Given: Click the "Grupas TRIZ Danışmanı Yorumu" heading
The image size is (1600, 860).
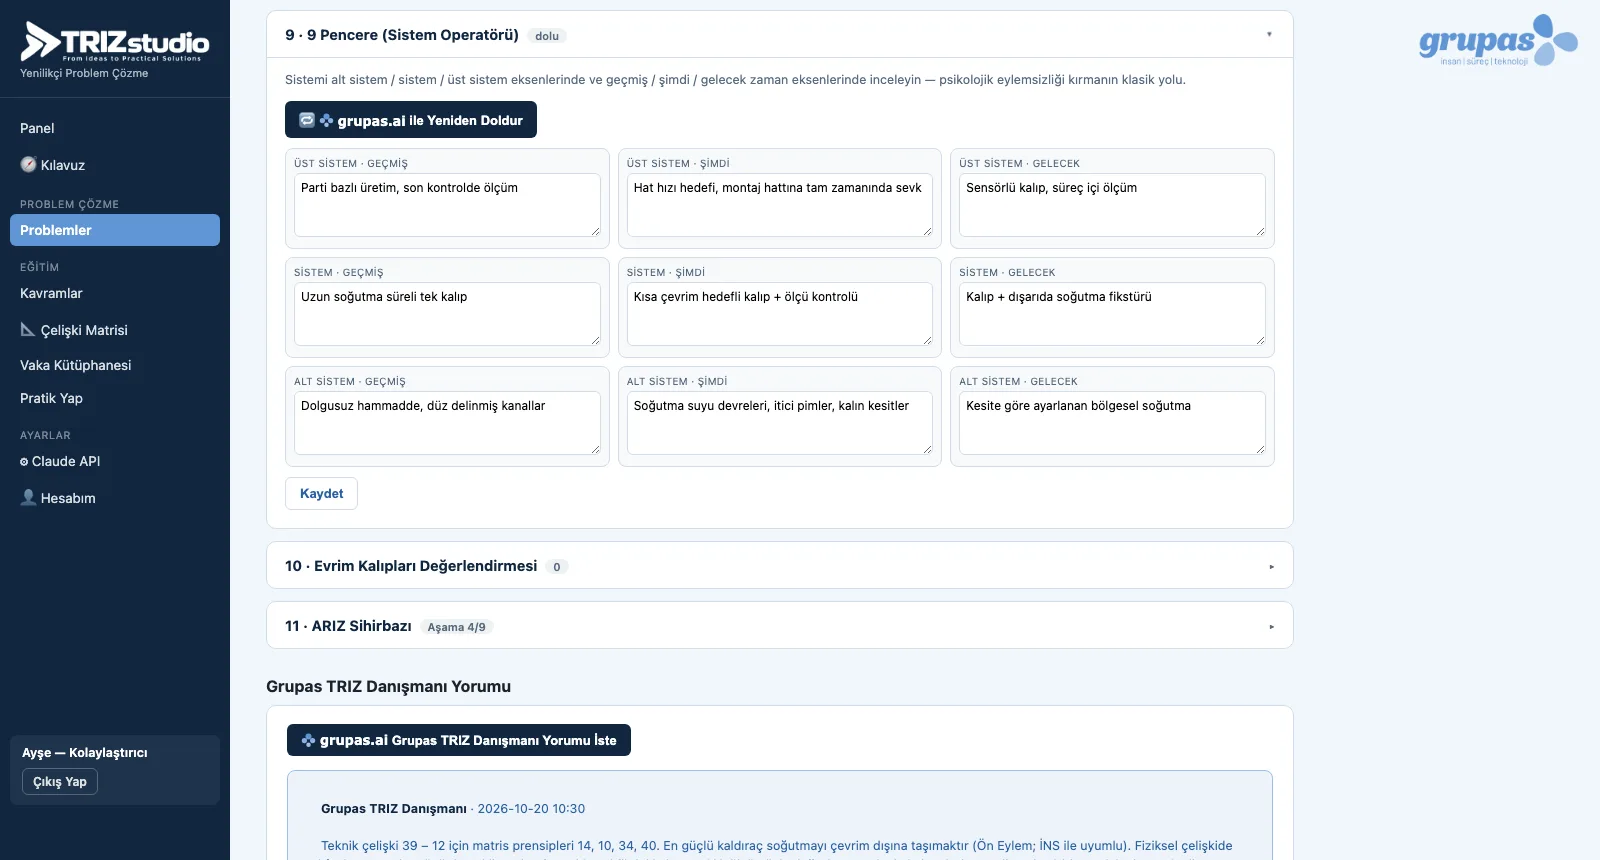Looking at the screenshot, I should (388, 686).
